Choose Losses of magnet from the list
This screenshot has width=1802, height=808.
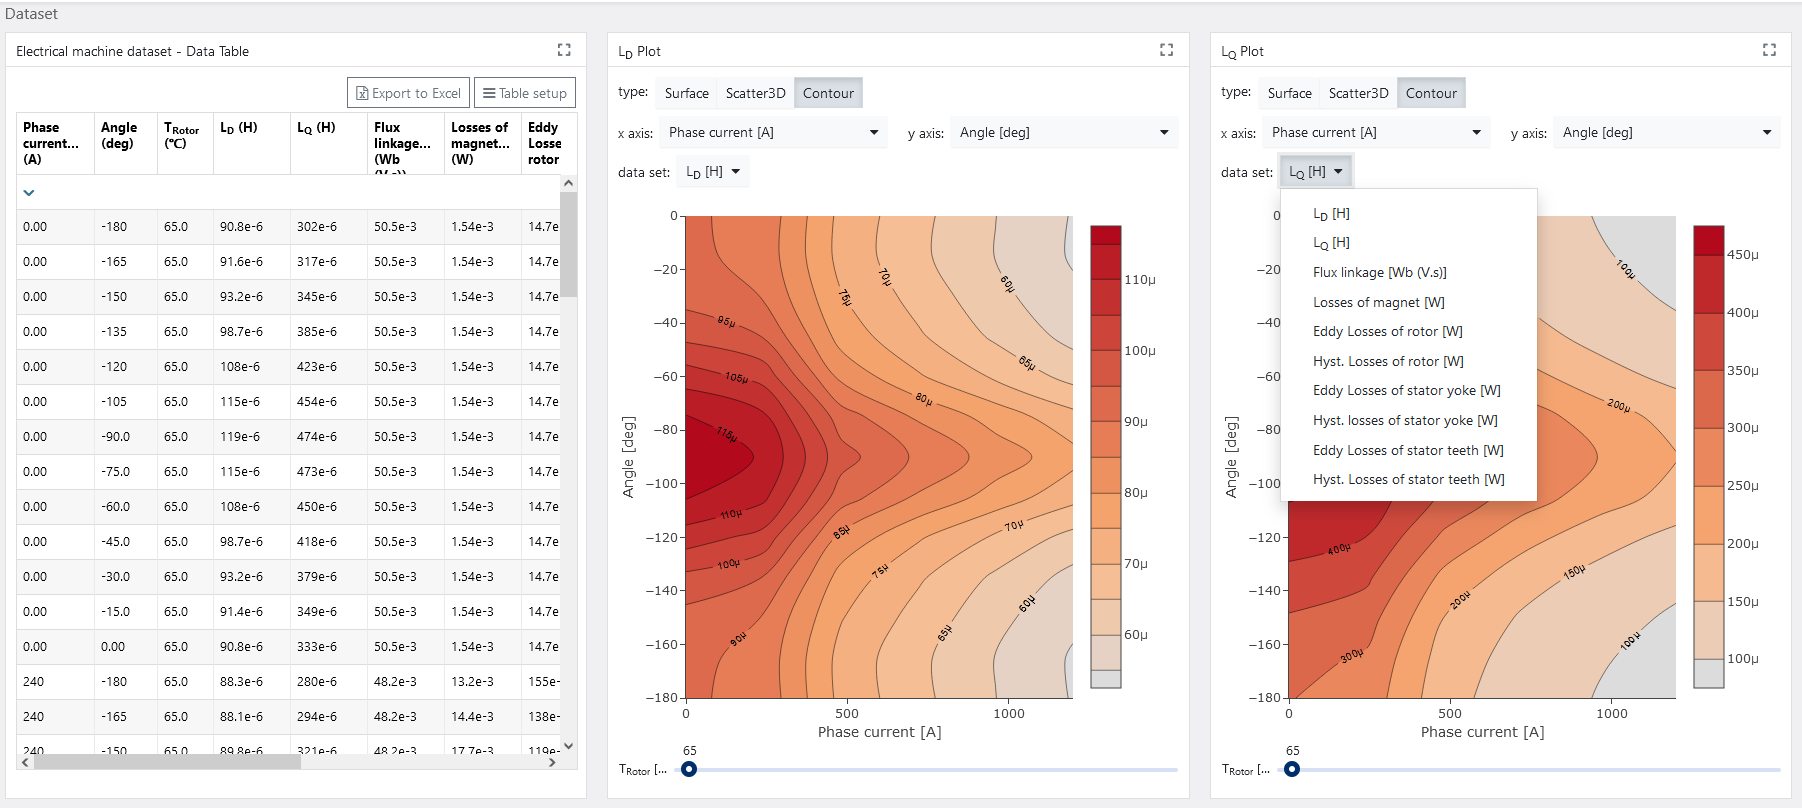[x=1378, y=302]
